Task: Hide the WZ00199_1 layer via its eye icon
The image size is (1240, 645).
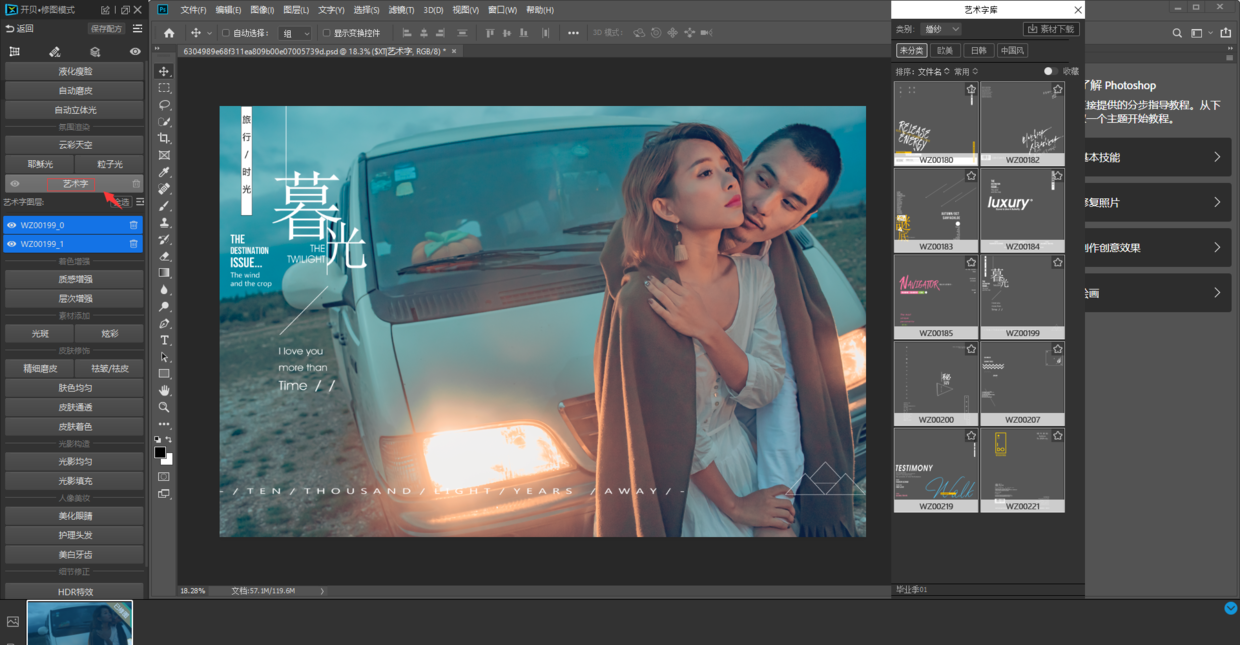Action: coord(12,244)
